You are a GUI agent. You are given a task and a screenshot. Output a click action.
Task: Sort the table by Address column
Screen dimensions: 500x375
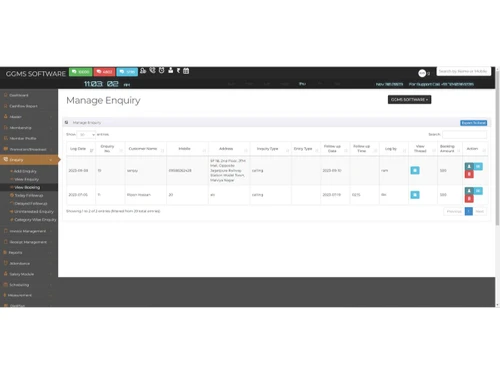229,149
